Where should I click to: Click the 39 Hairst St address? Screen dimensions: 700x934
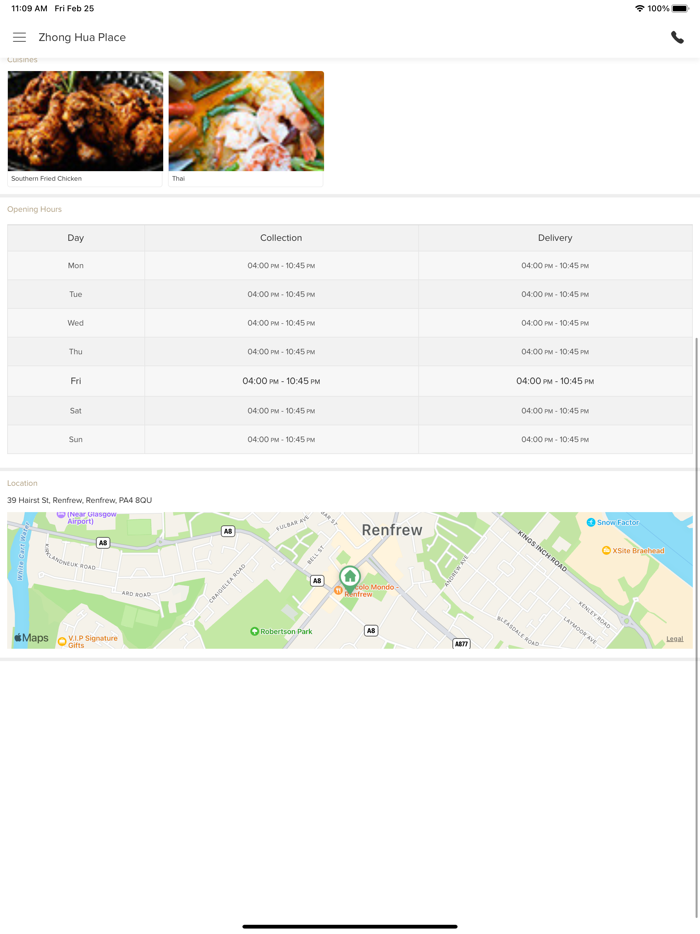point(79,500)
